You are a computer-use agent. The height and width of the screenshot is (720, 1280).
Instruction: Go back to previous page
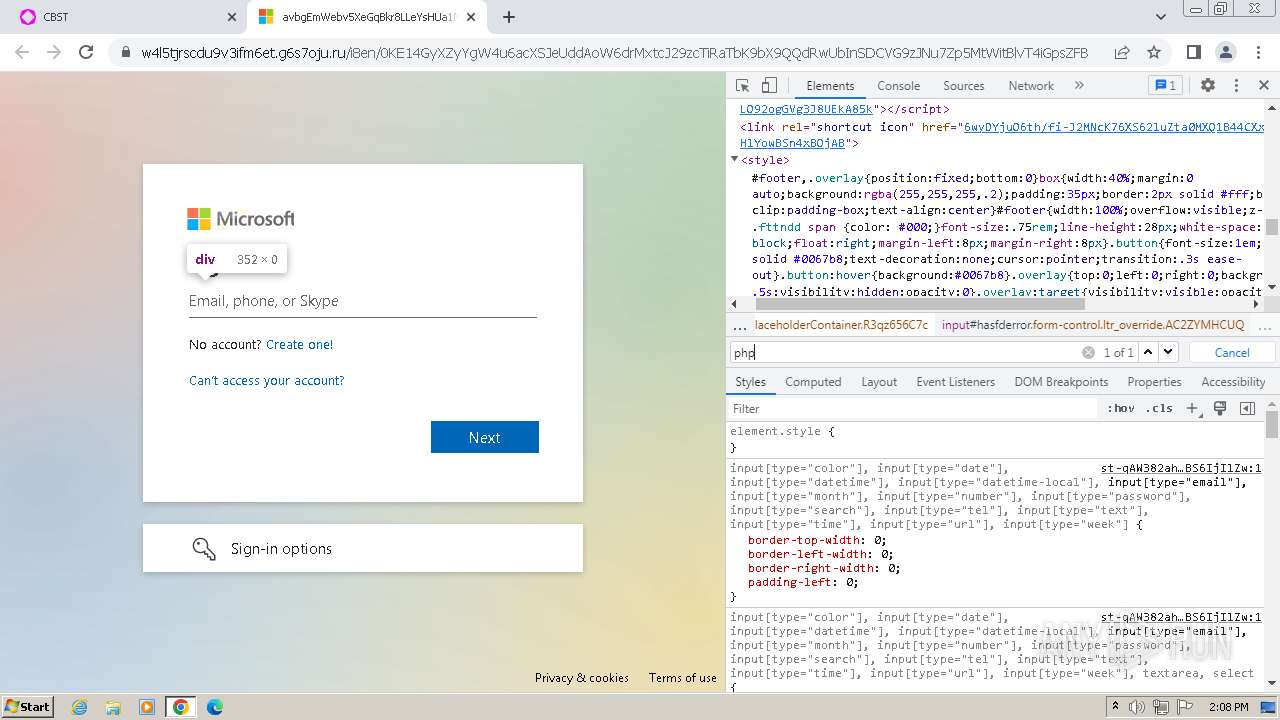pos(22,53)
